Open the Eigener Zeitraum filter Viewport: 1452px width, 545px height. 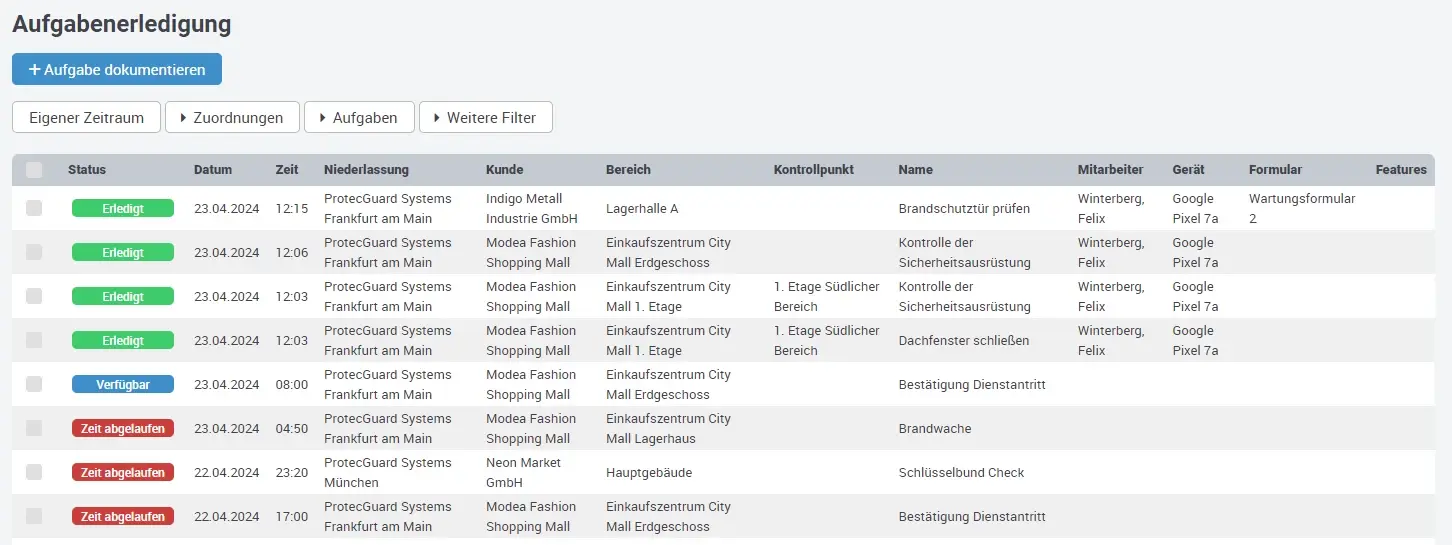(86, 118)
